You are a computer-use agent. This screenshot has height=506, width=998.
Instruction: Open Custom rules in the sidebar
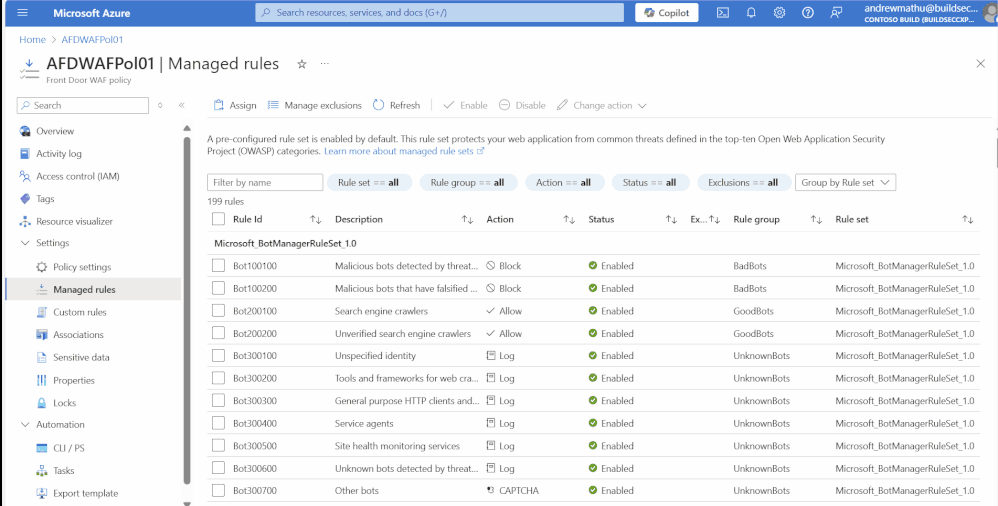pyautogui.click(x=80, y=312)
